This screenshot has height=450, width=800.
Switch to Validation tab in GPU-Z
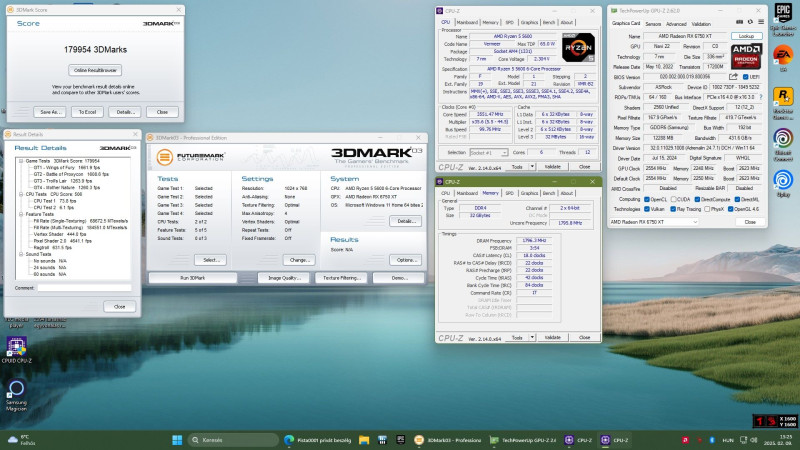tap(701, 24)
